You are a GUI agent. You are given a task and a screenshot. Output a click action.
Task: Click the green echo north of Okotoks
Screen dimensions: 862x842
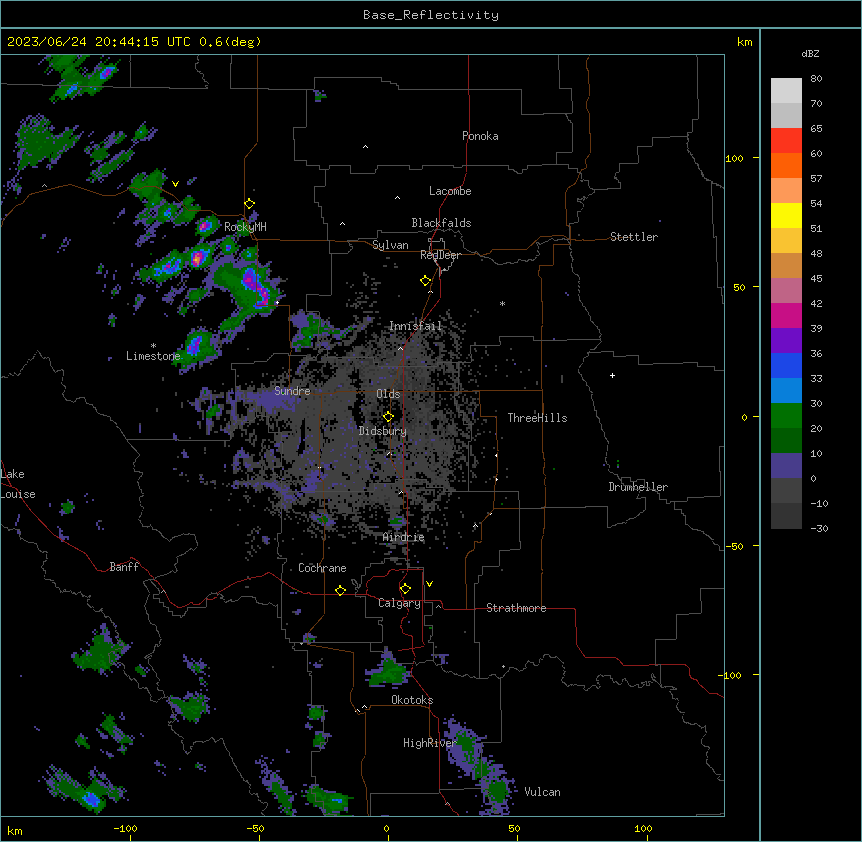(x=389, y=672)
